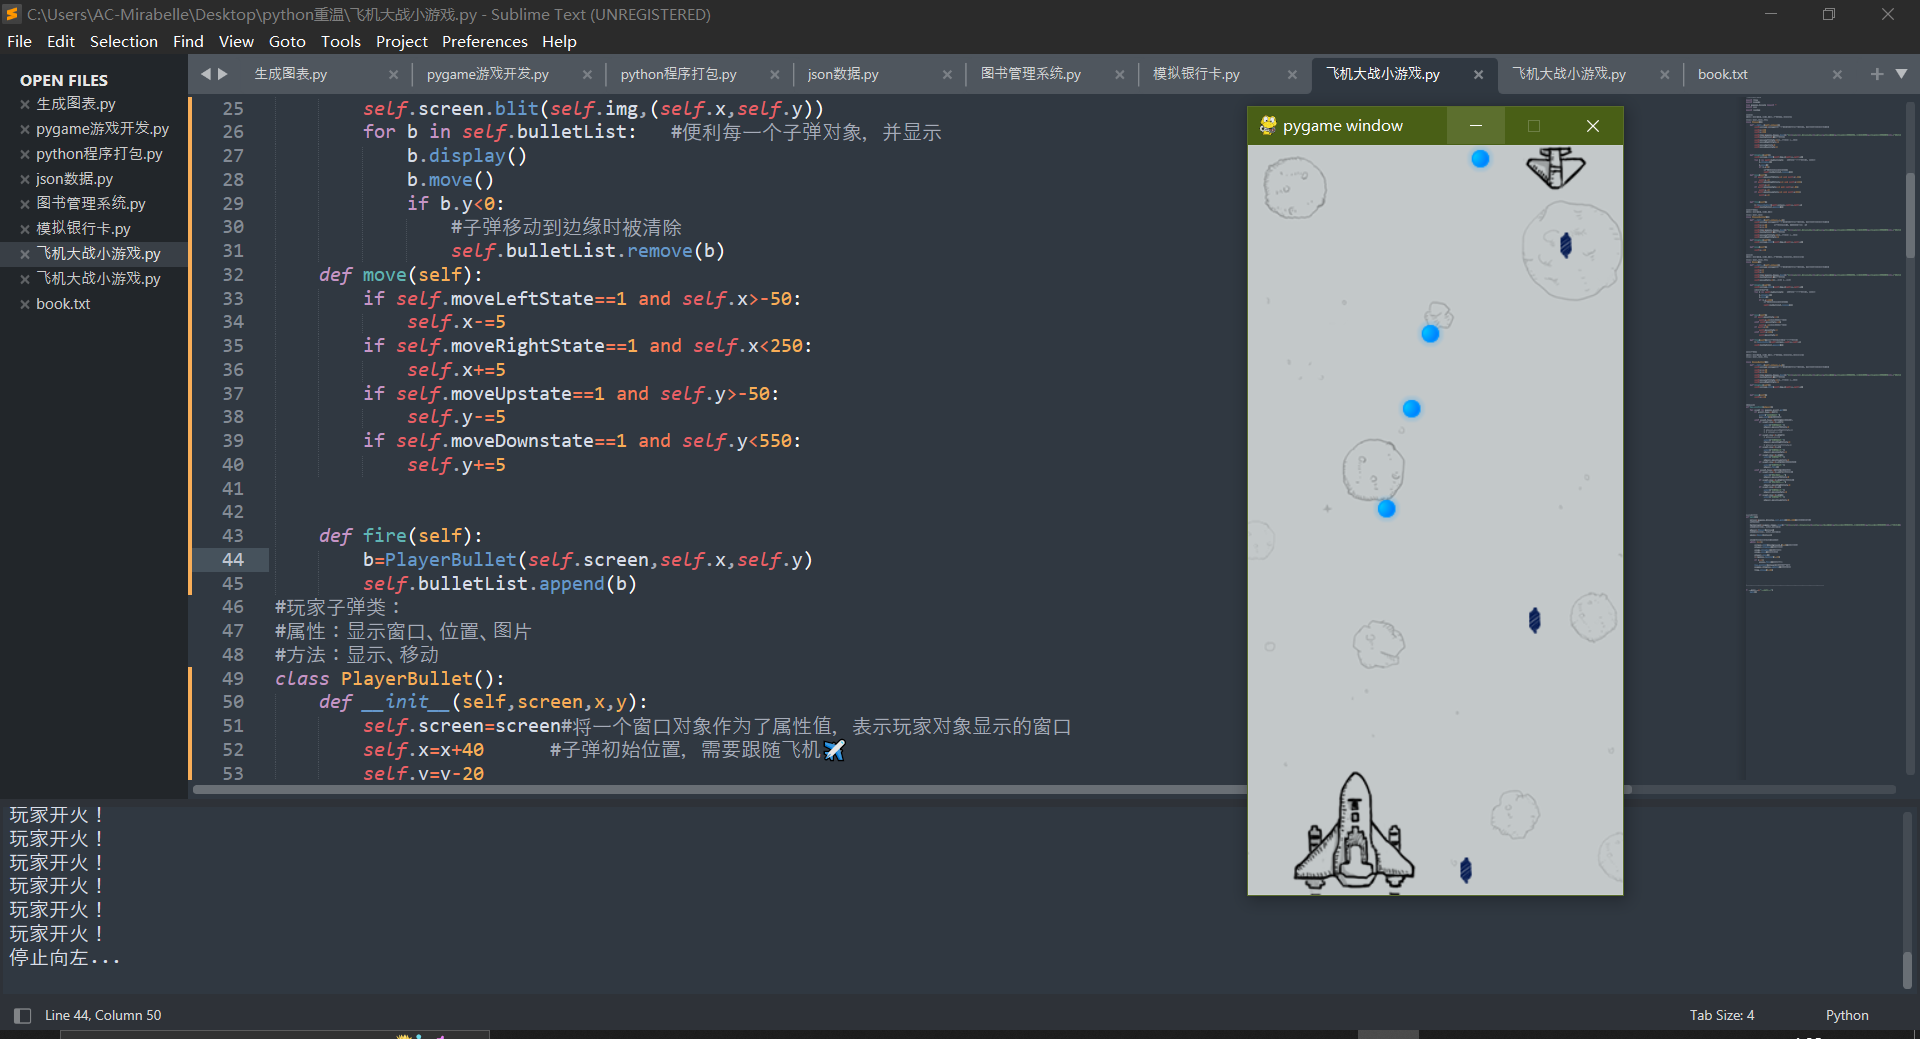Close the book.txt file in OPEN FILES sidebar
1920x1039 pixels.
[x=23, y=303]
